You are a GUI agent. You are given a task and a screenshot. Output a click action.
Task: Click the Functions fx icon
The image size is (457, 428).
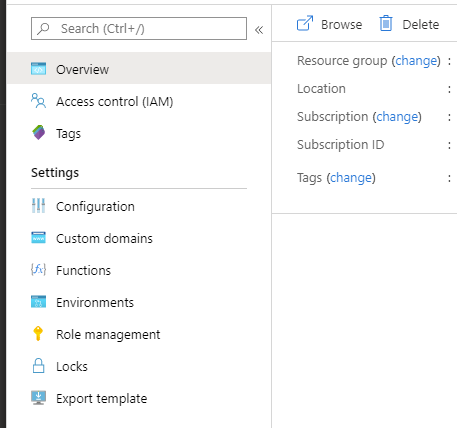pos(39,269)
